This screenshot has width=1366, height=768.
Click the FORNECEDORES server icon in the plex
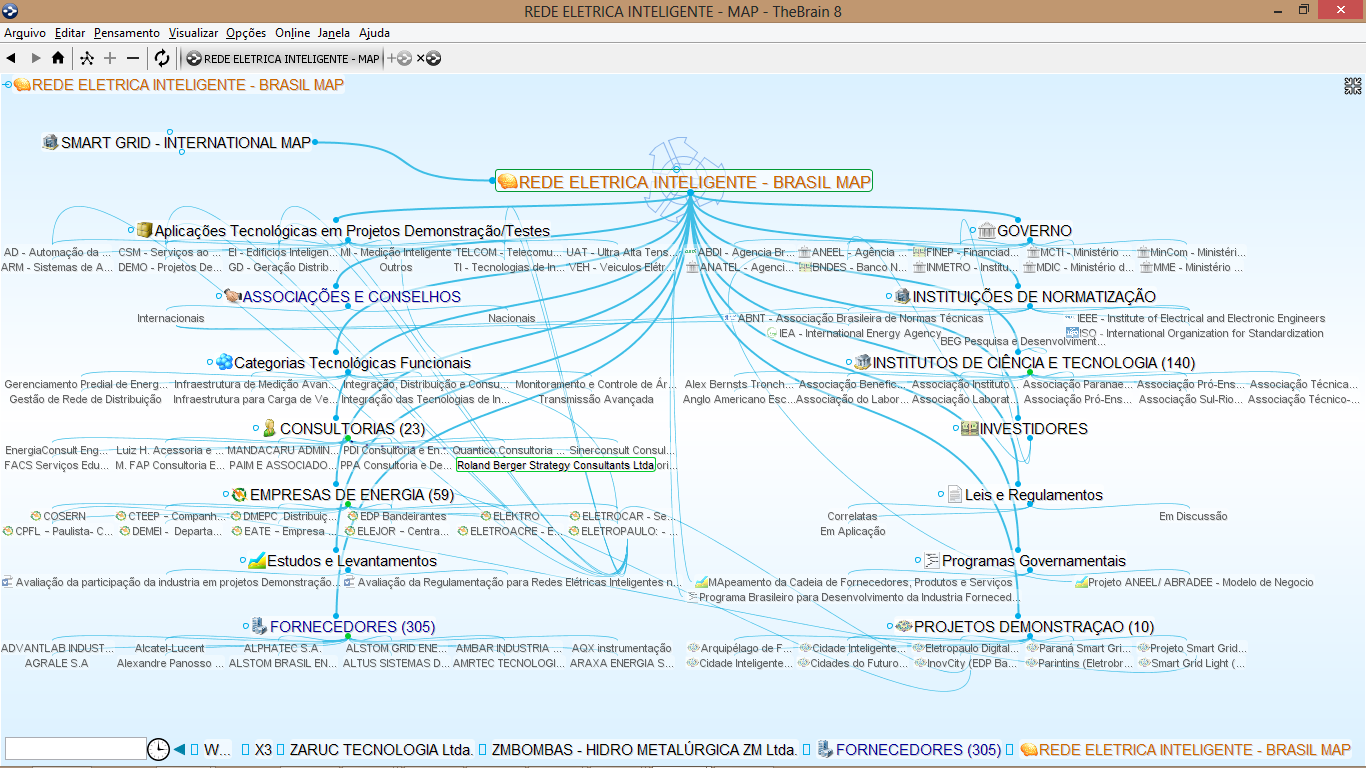(x=259, y=627)
